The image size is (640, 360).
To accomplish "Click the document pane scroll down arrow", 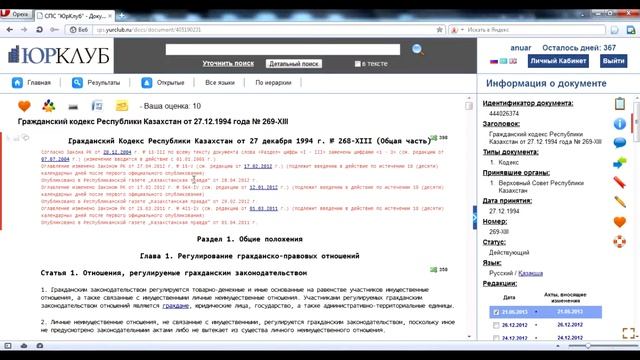I will pos(469,337).
